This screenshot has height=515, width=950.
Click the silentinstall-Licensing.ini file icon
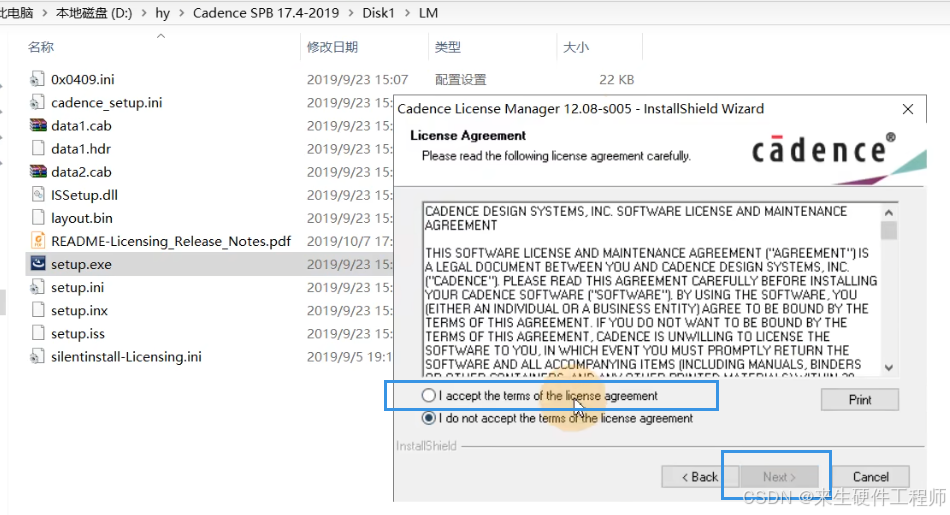pos(38,356)
